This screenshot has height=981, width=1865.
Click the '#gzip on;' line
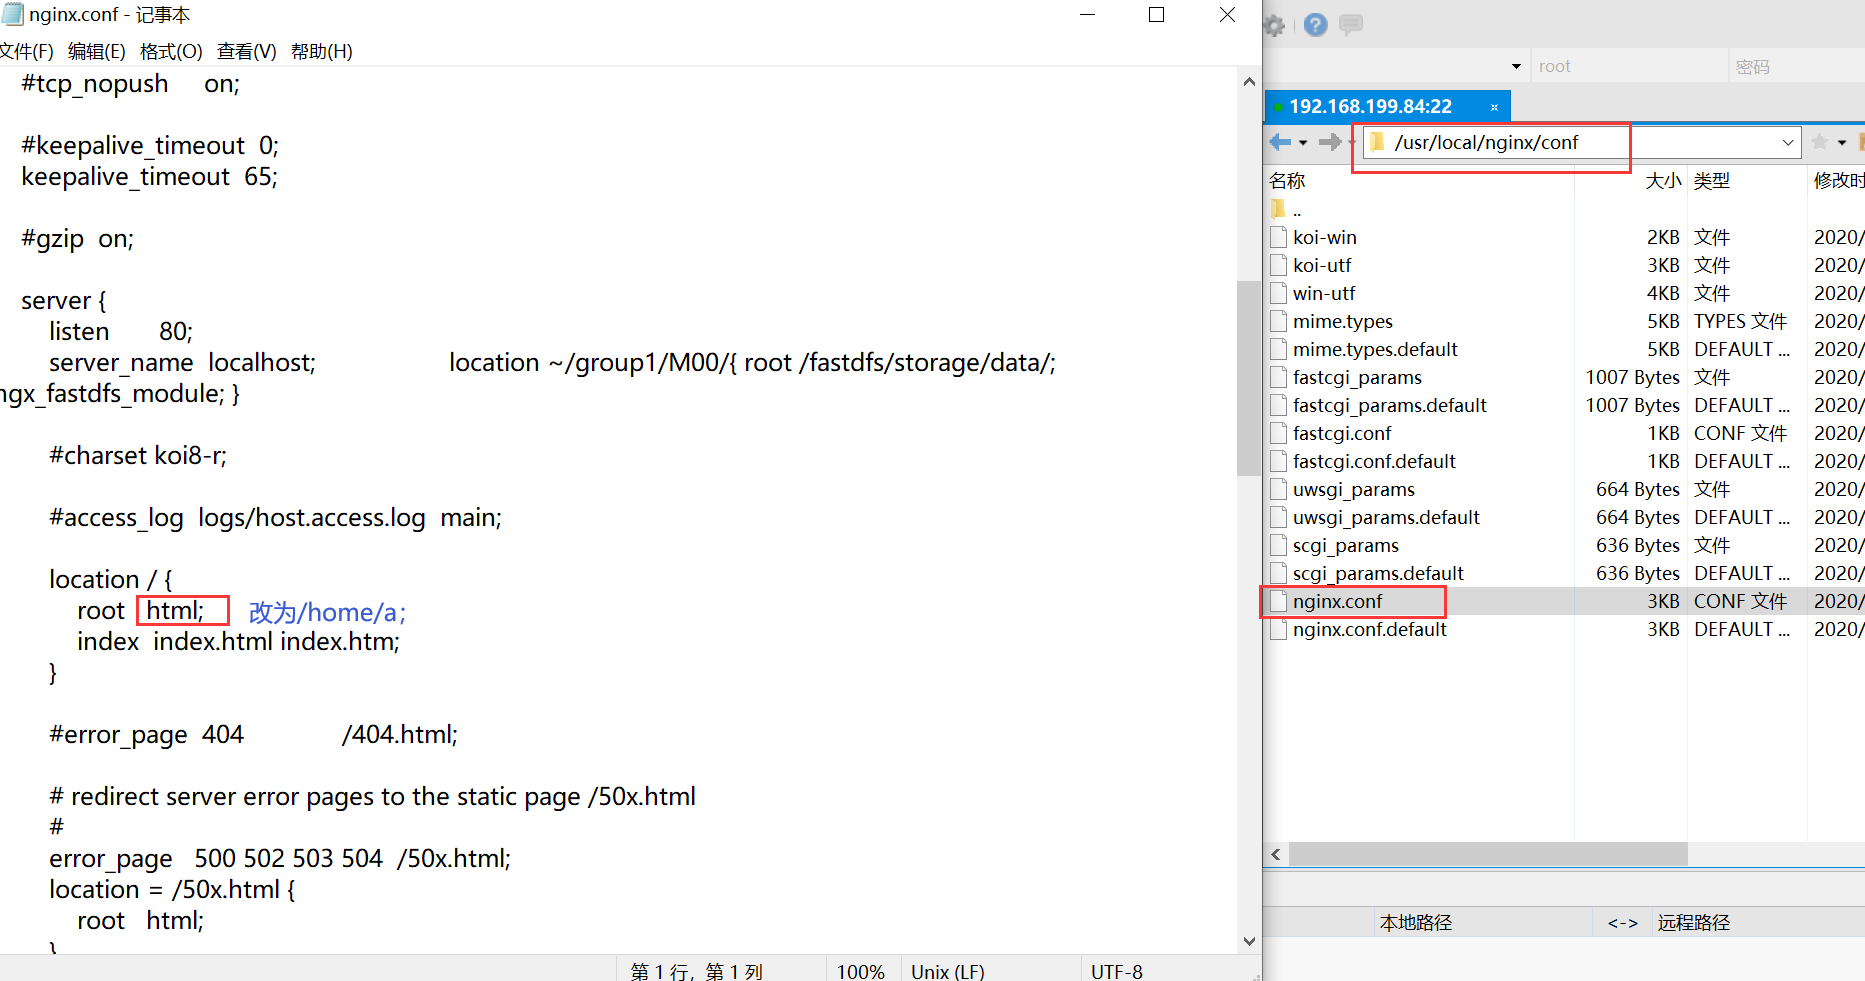[x=77, y=239]
